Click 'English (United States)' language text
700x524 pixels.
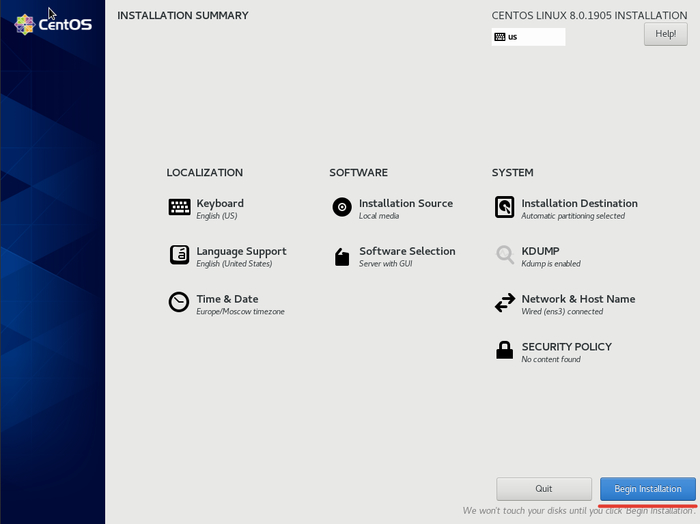[x=234, y=263]
